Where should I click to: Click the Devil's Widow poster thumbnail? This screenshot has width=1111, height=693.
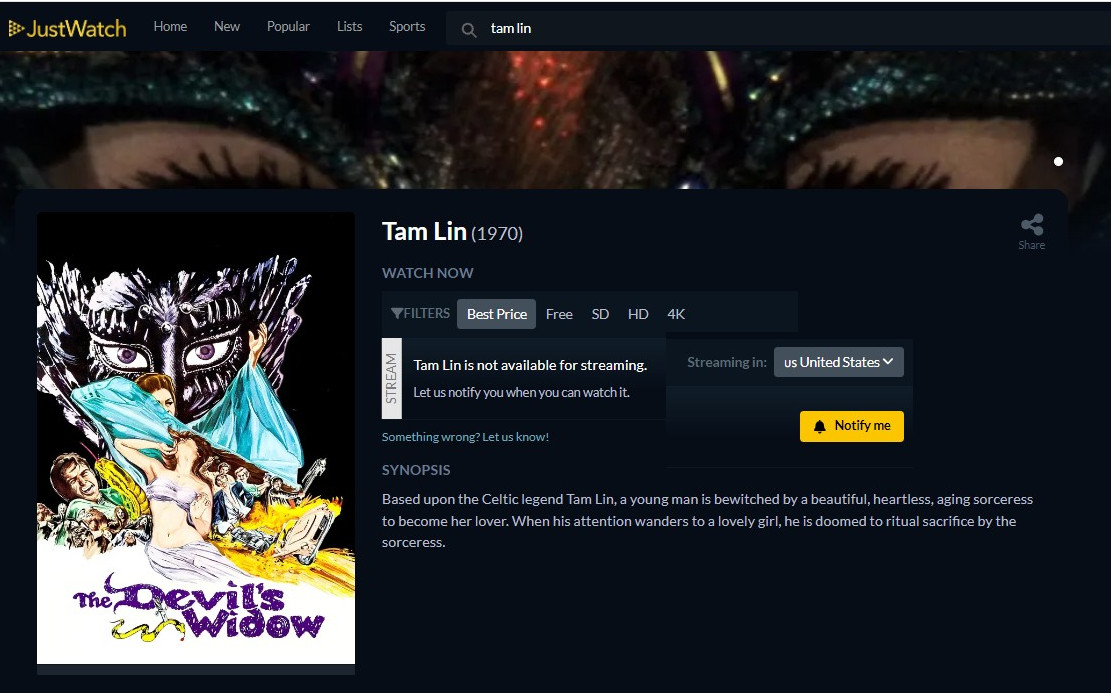[196, 438]
